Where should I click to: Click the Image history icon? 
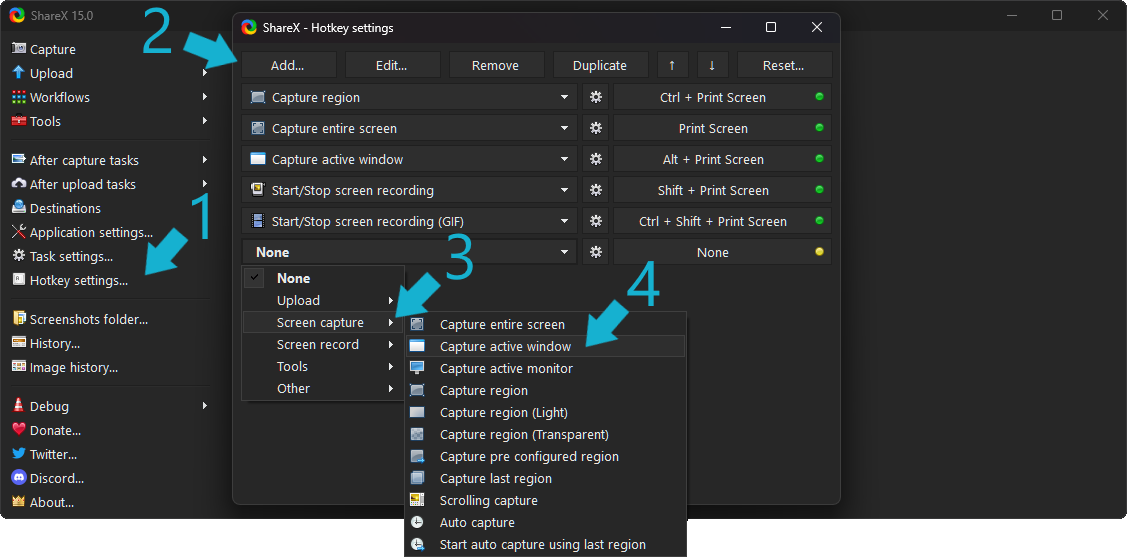coord(19,367)
